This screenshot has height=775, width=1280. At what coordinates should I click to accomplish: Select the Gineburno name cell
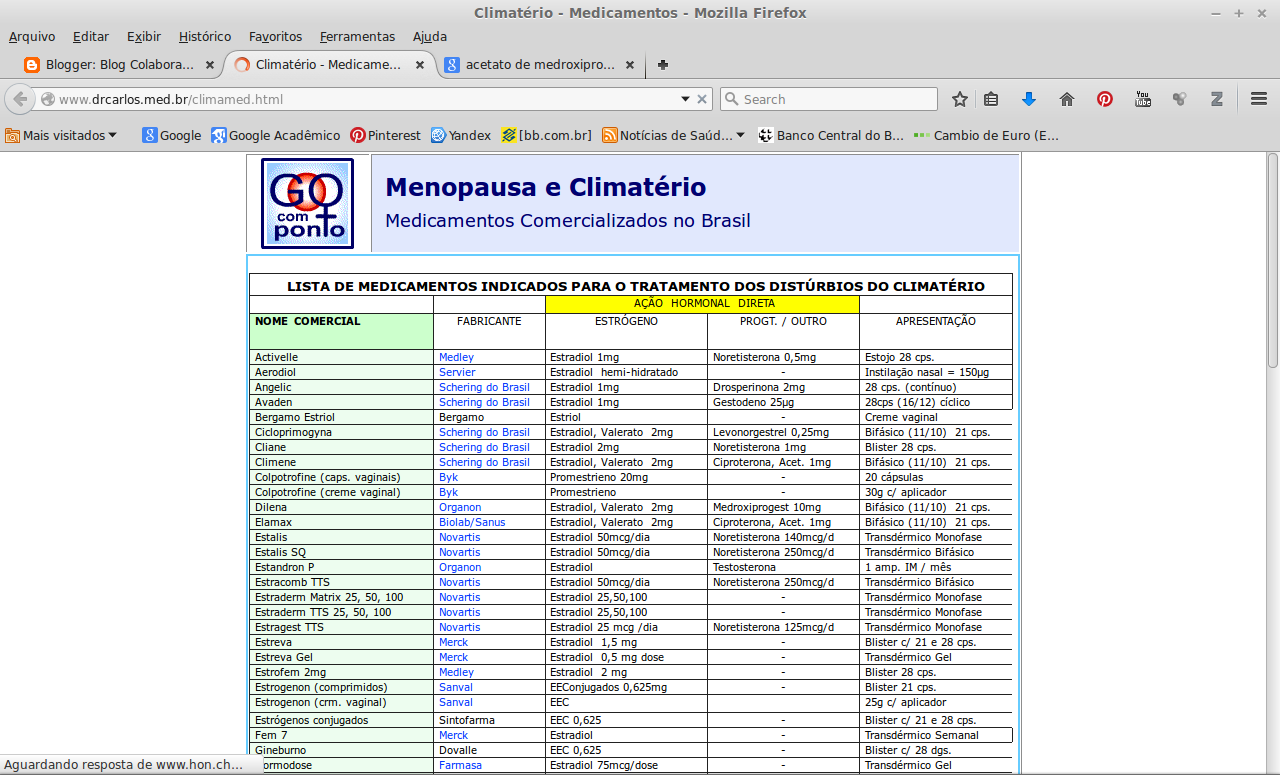(x=341, y=750)
